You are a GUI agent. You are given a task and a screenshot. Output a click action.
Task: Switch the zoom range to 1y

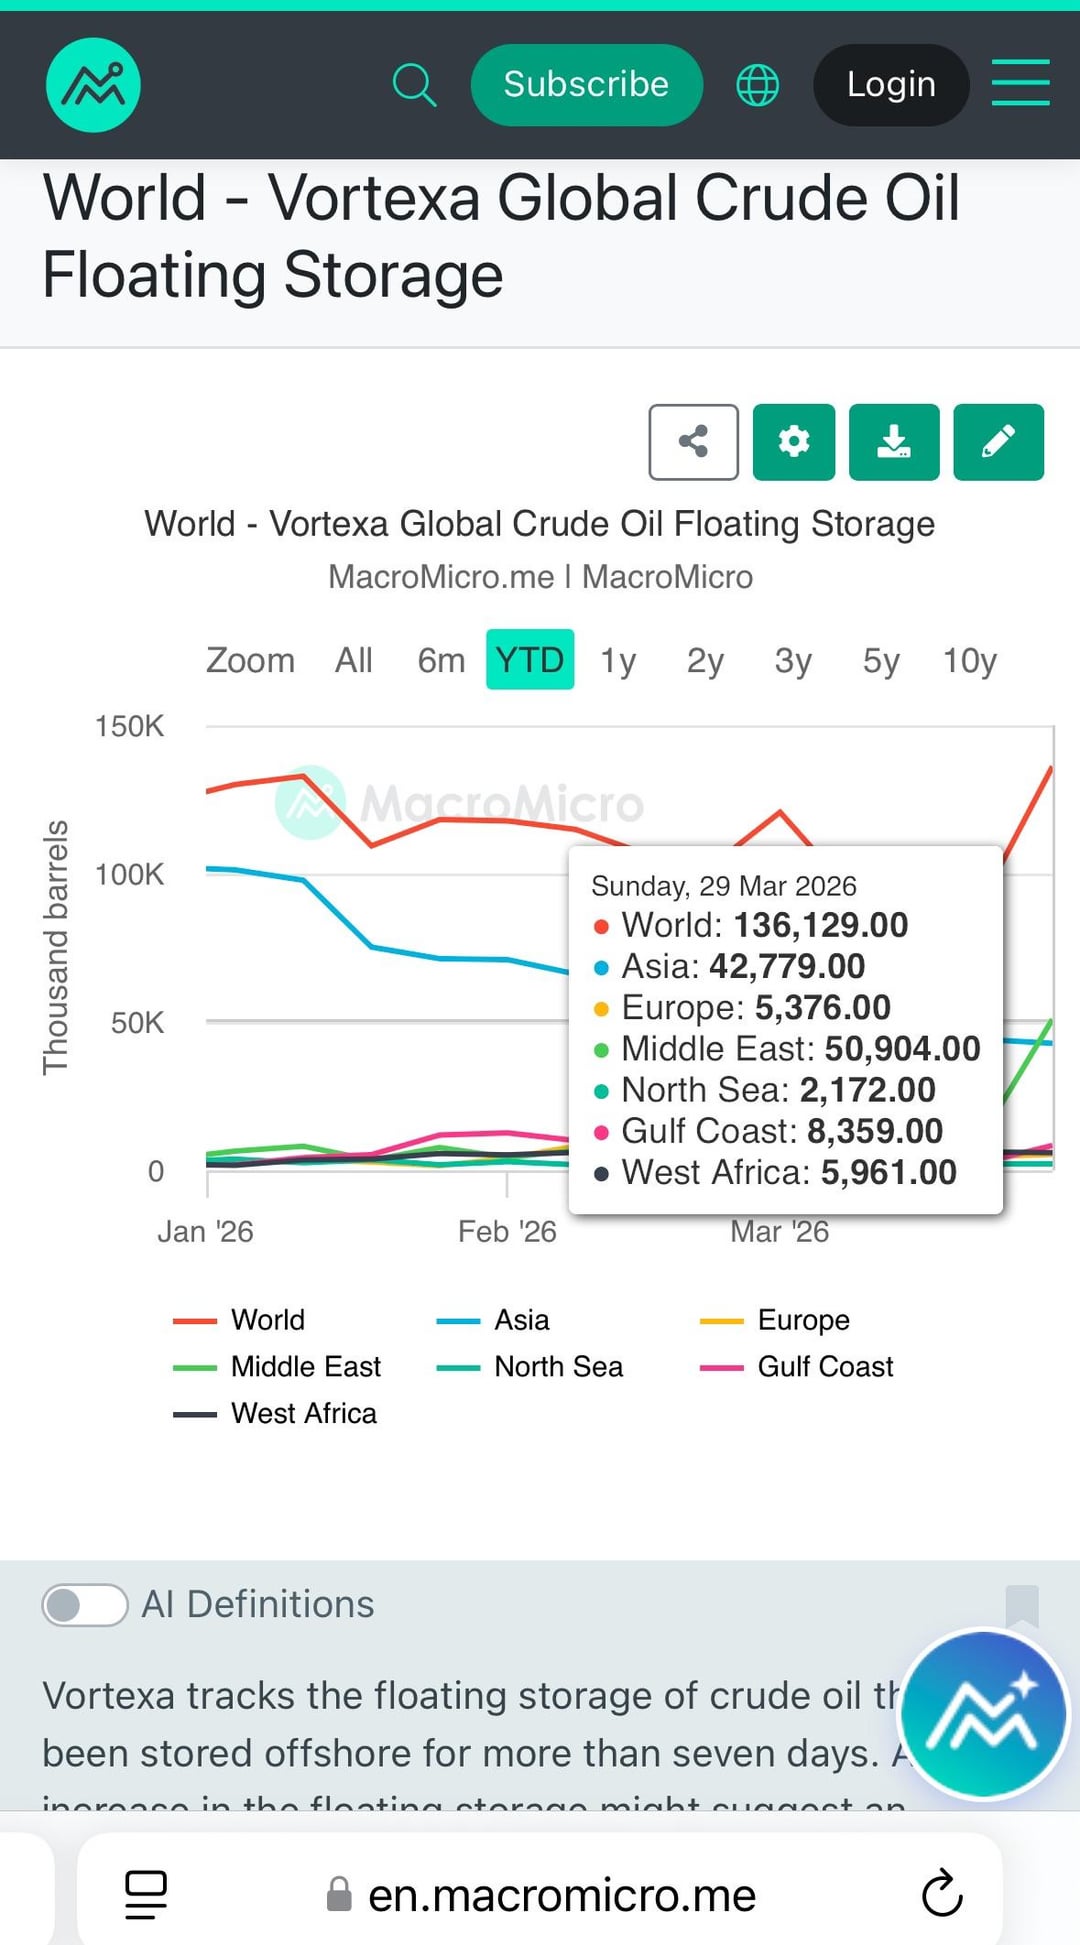point(618,660)
